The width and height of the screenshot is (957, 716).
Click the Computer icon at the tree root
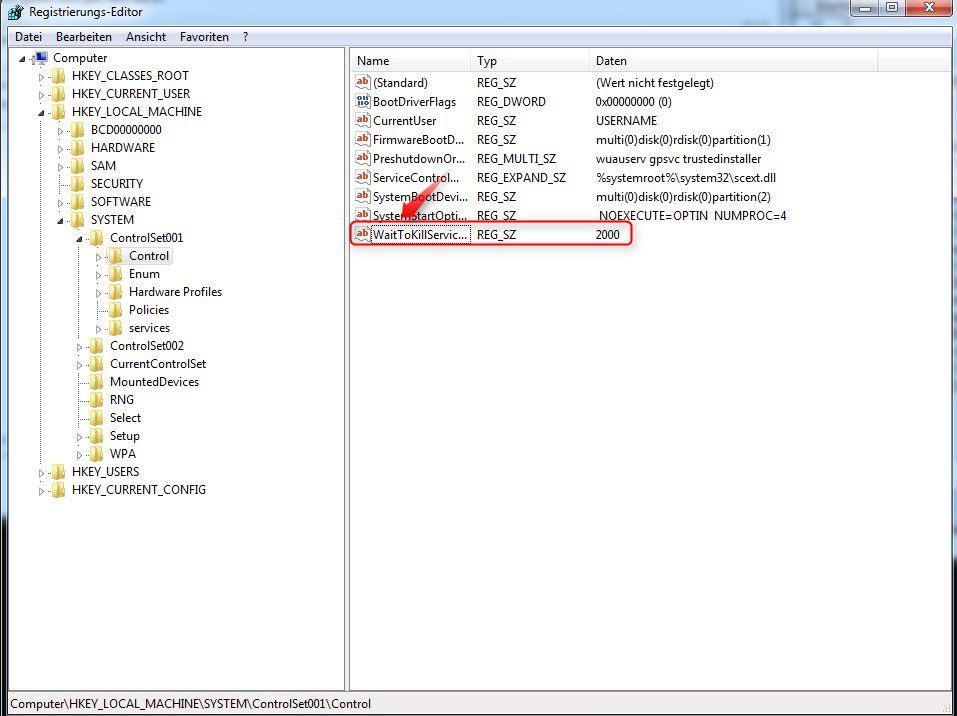[x=41, y=58]
